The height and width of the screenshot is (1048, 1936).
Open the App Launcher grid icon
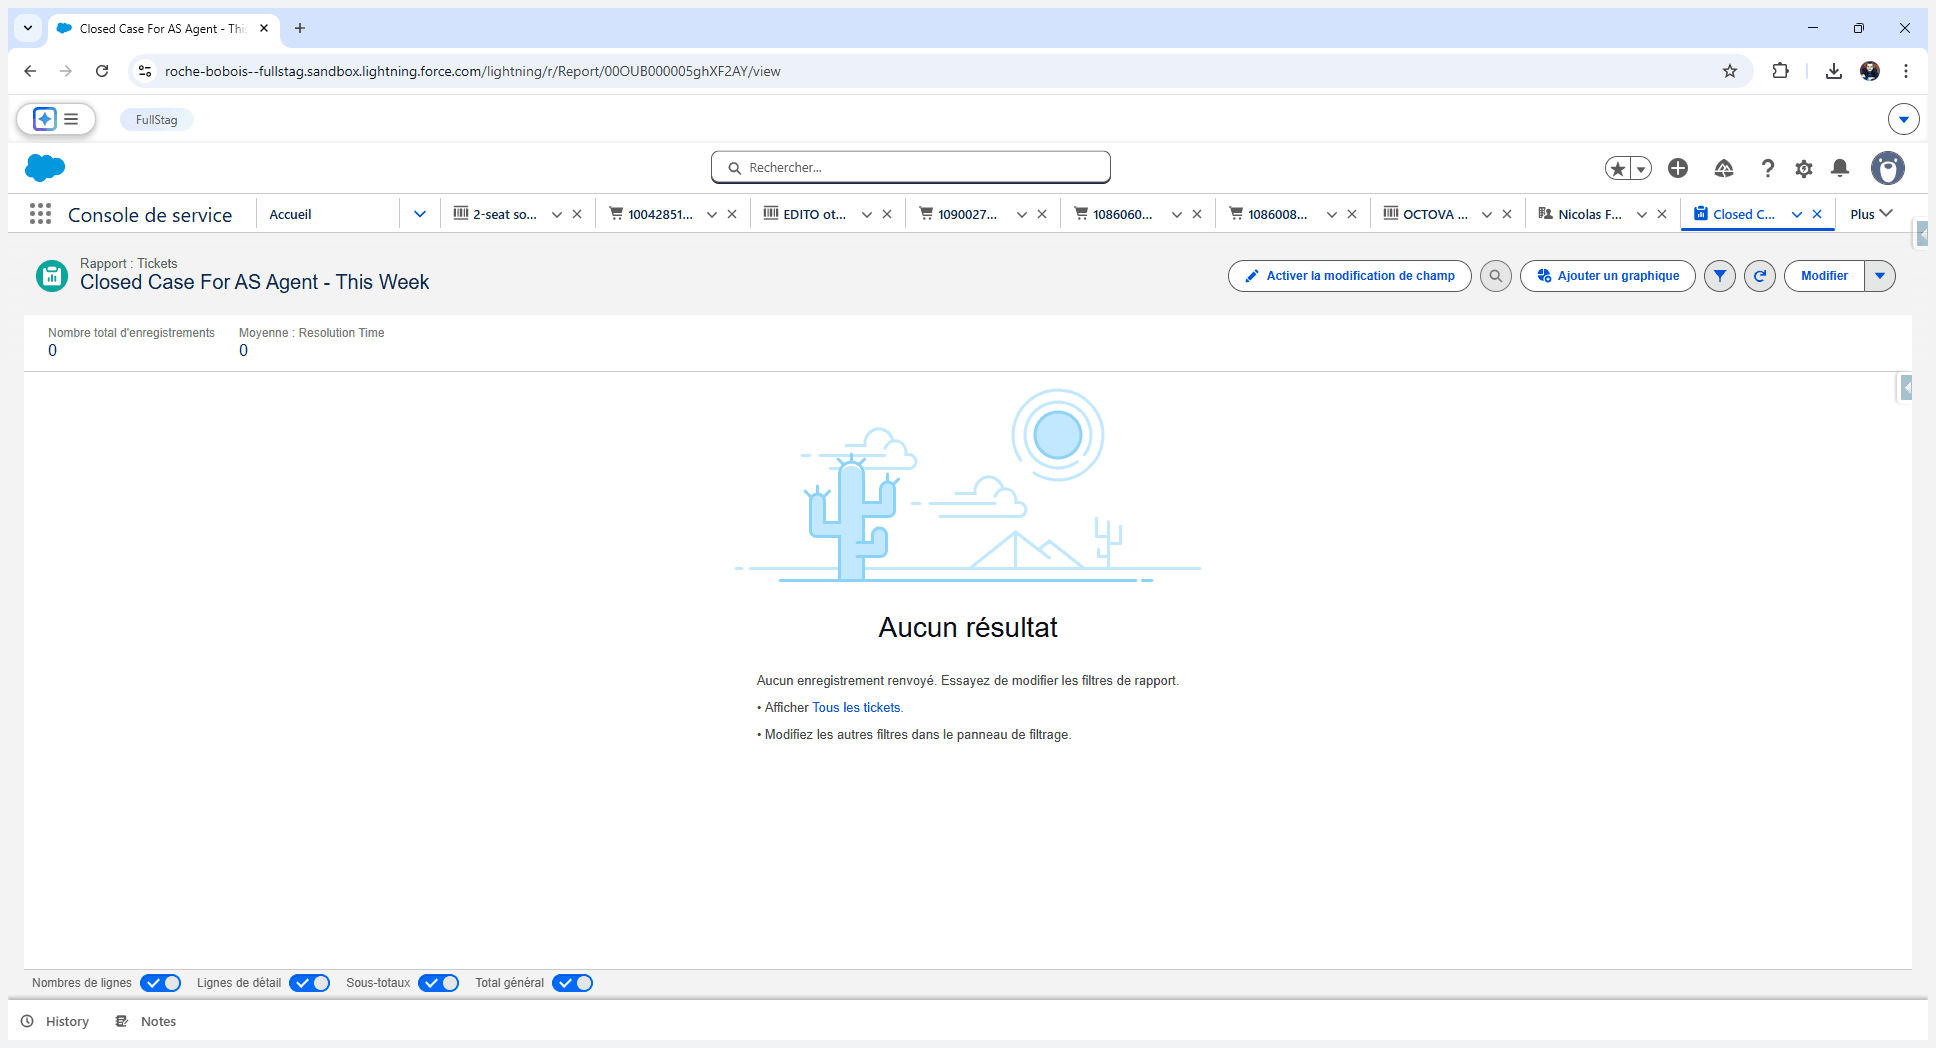click(40, 214)
